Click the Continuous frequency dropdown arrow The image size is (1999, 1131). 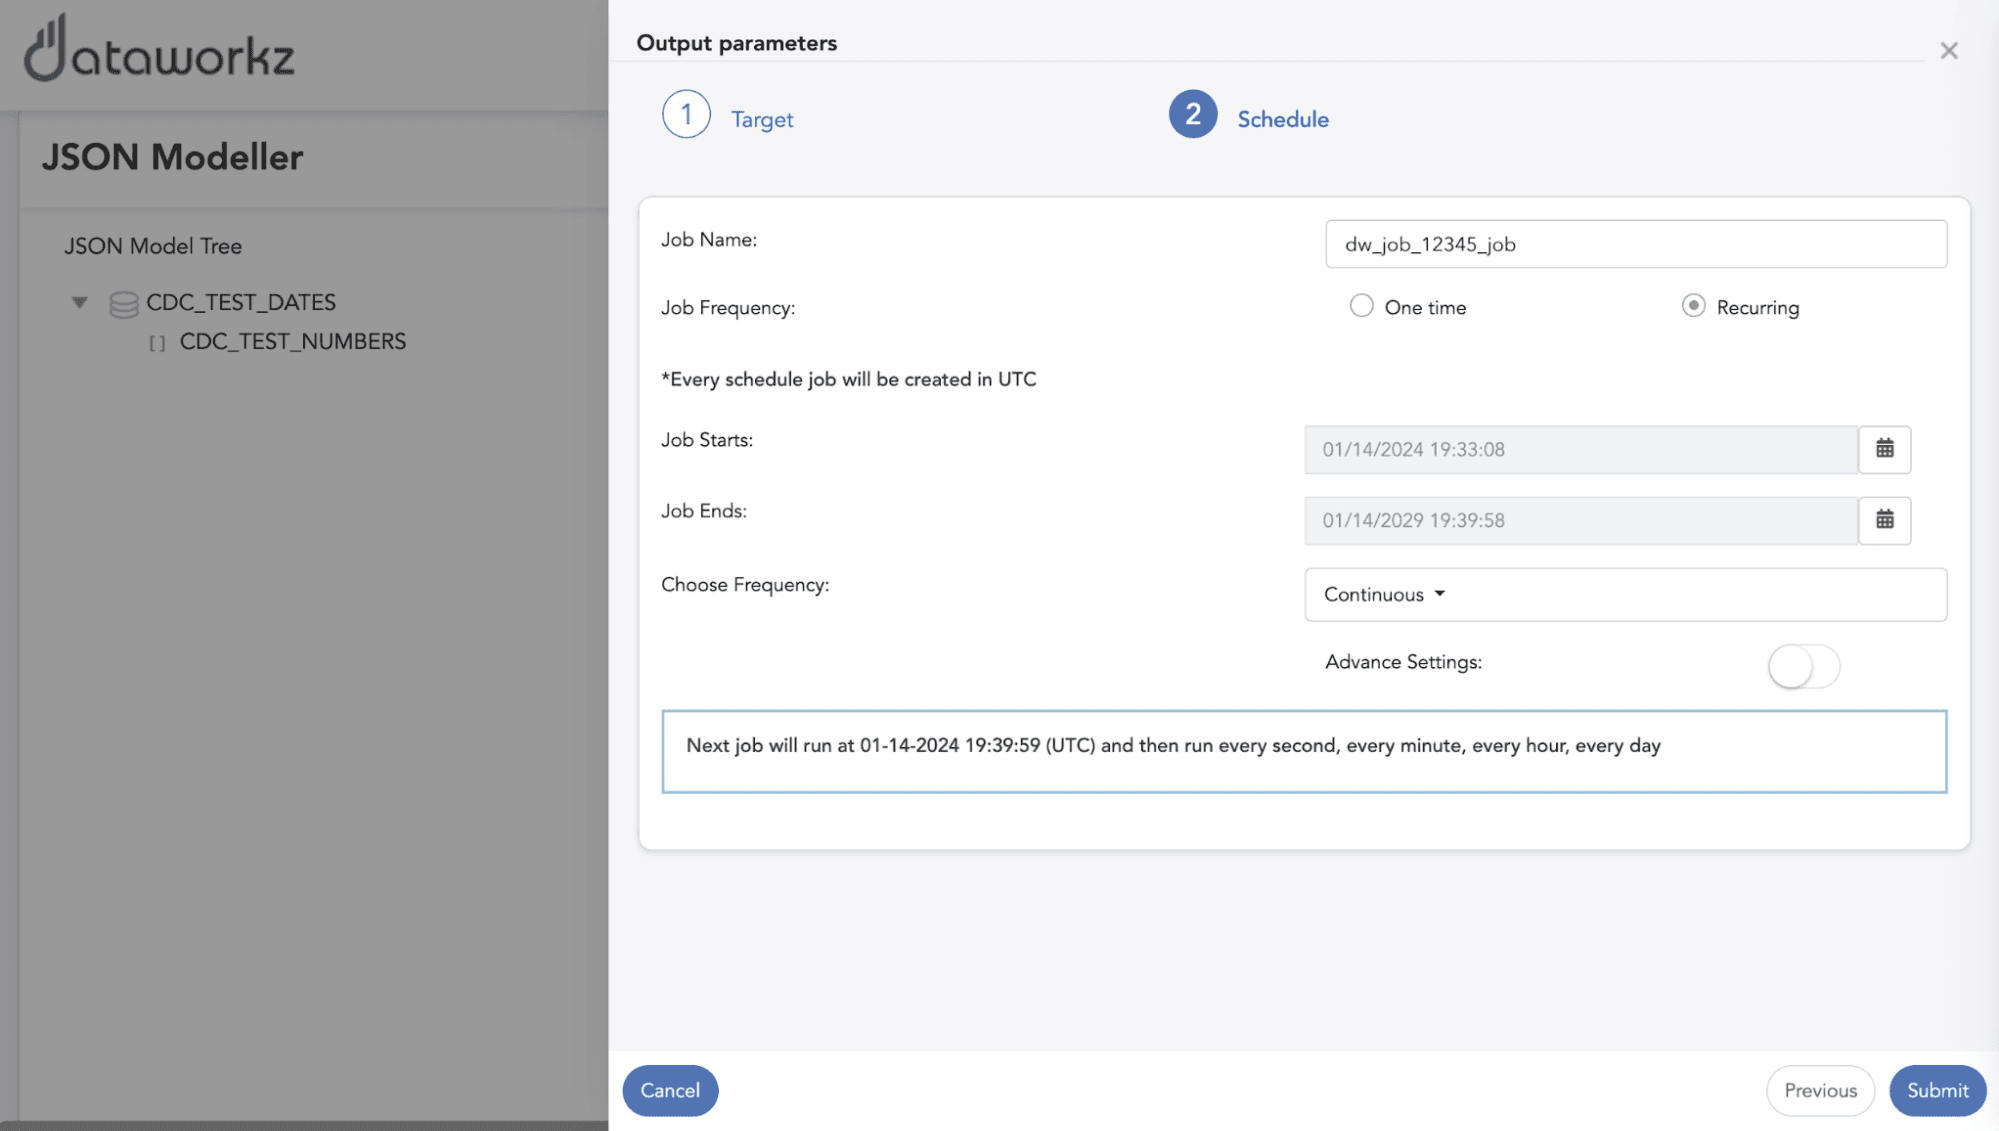pyautogui.click(x=1440, y=593)
